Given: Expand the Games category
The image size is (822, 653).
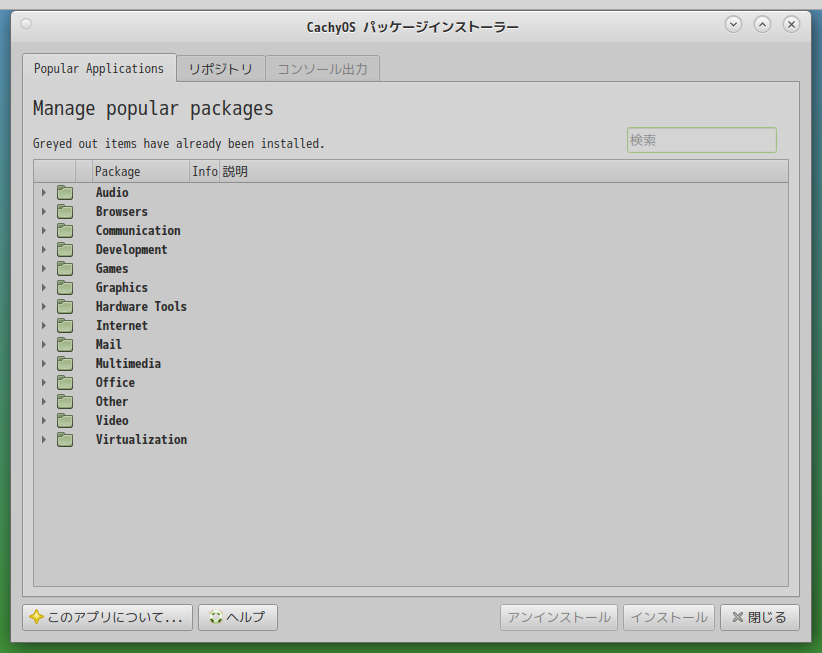Looking at the screenshot, I should point(44,268).
